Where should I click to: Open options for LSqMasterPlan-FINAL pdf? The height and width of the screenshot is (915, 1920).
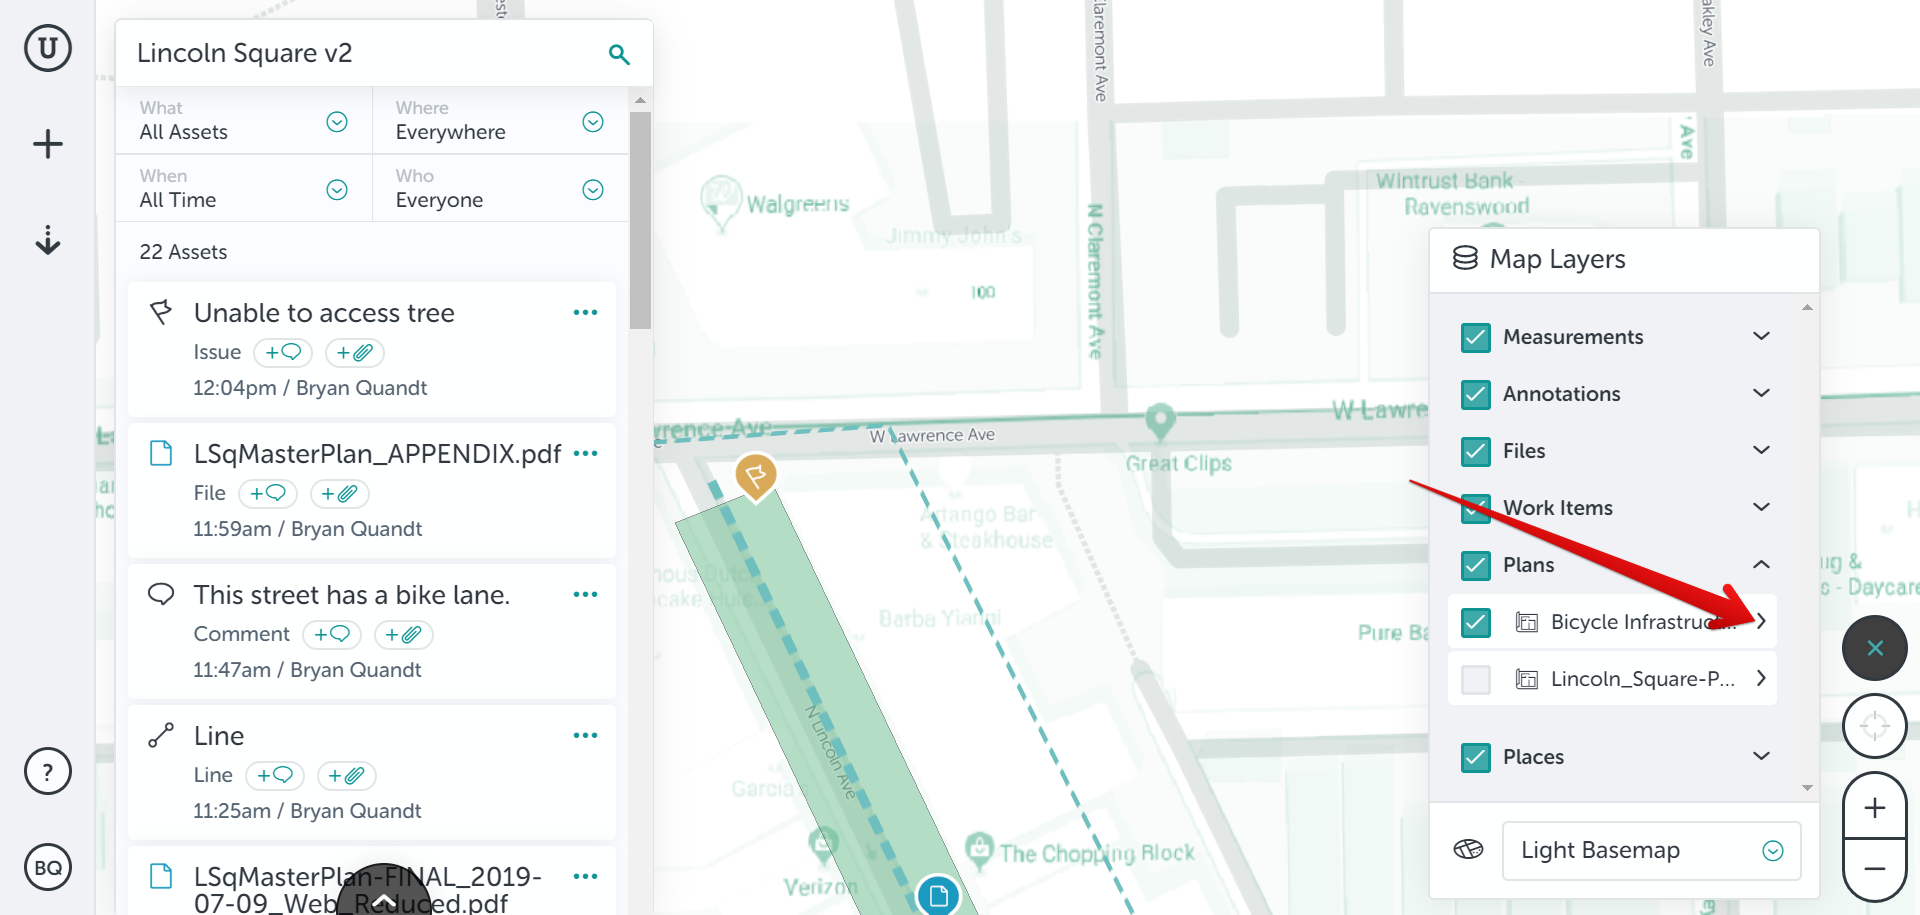(x=585, y=877)
